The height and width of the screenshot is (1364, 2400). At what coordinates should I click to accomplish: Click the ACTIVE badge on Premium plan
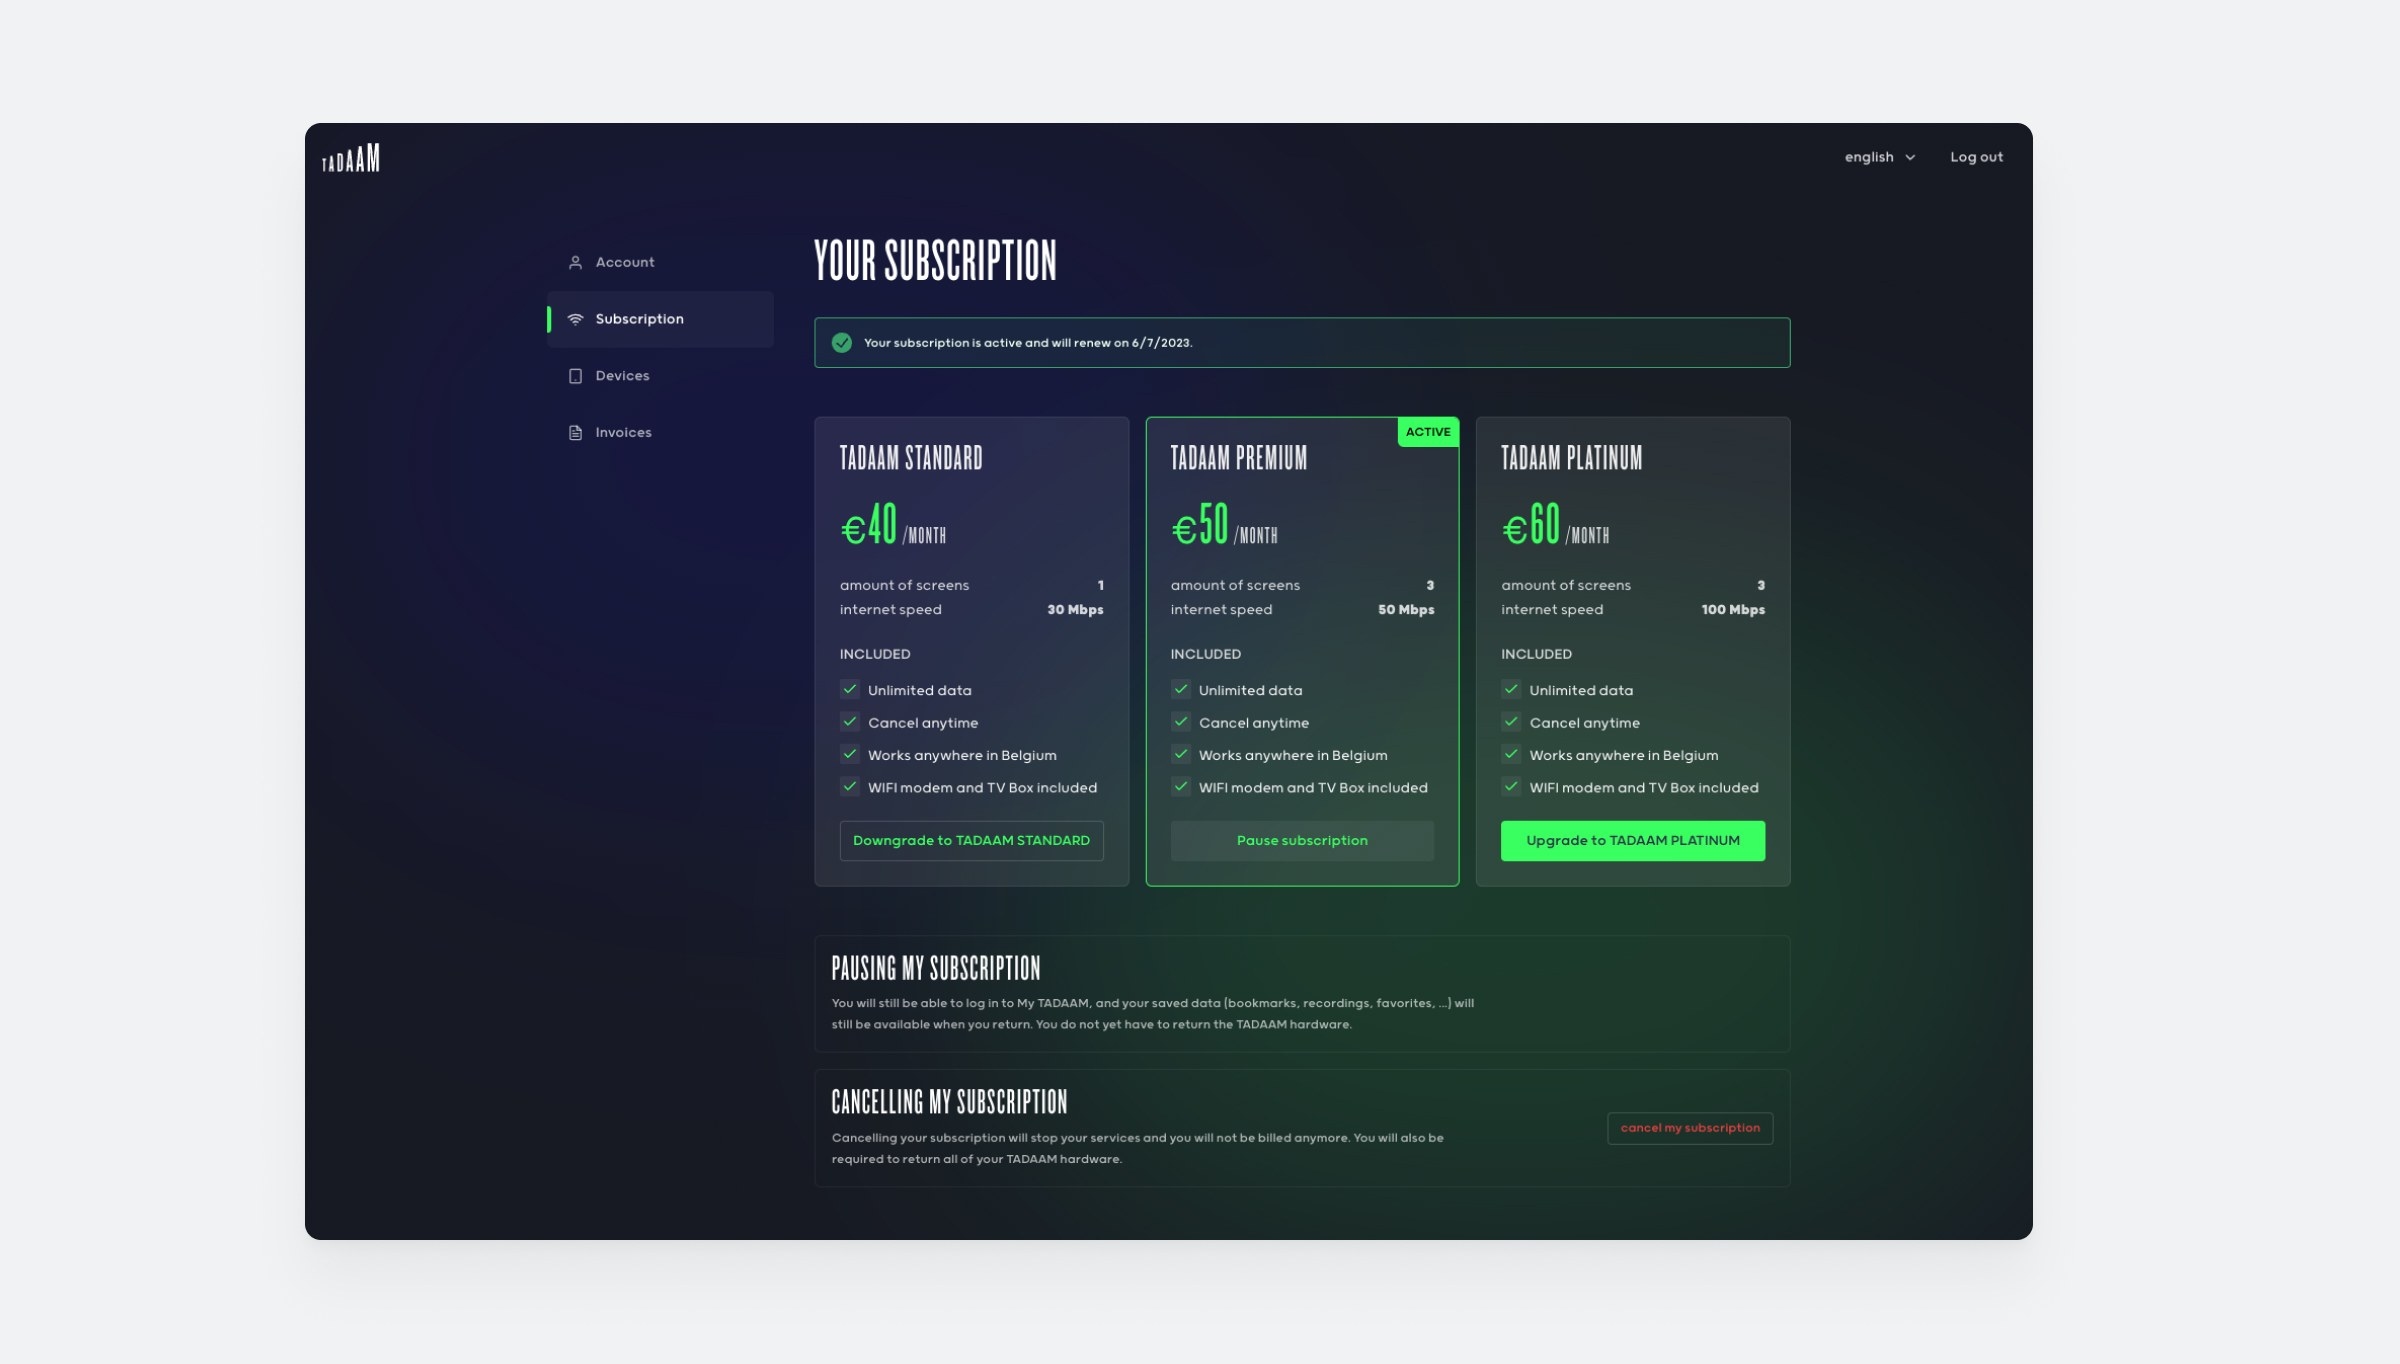pos(1428,432)
